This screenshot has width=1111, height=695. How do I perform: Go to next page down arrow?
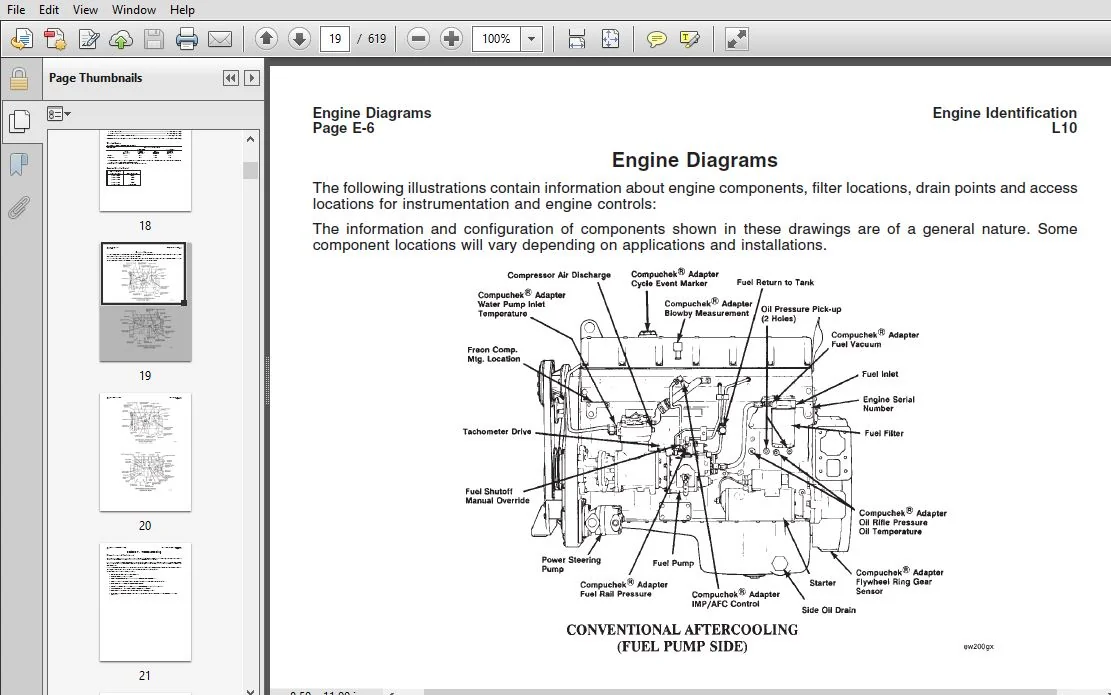299,39
